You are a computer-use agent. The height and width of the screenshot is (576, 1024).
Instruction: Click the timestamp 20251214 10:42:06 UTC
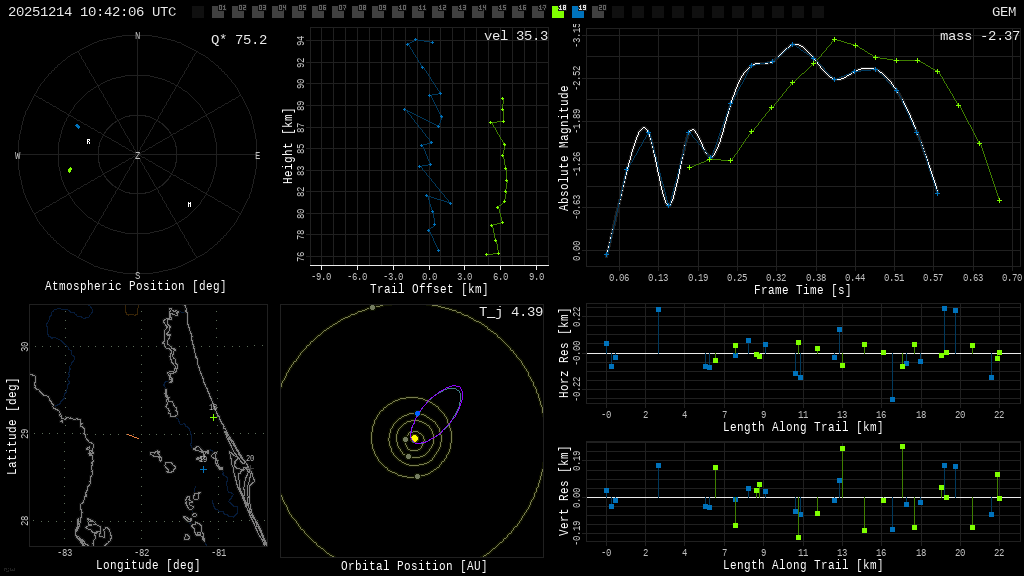pyautogui.click(x=92, y=12)
